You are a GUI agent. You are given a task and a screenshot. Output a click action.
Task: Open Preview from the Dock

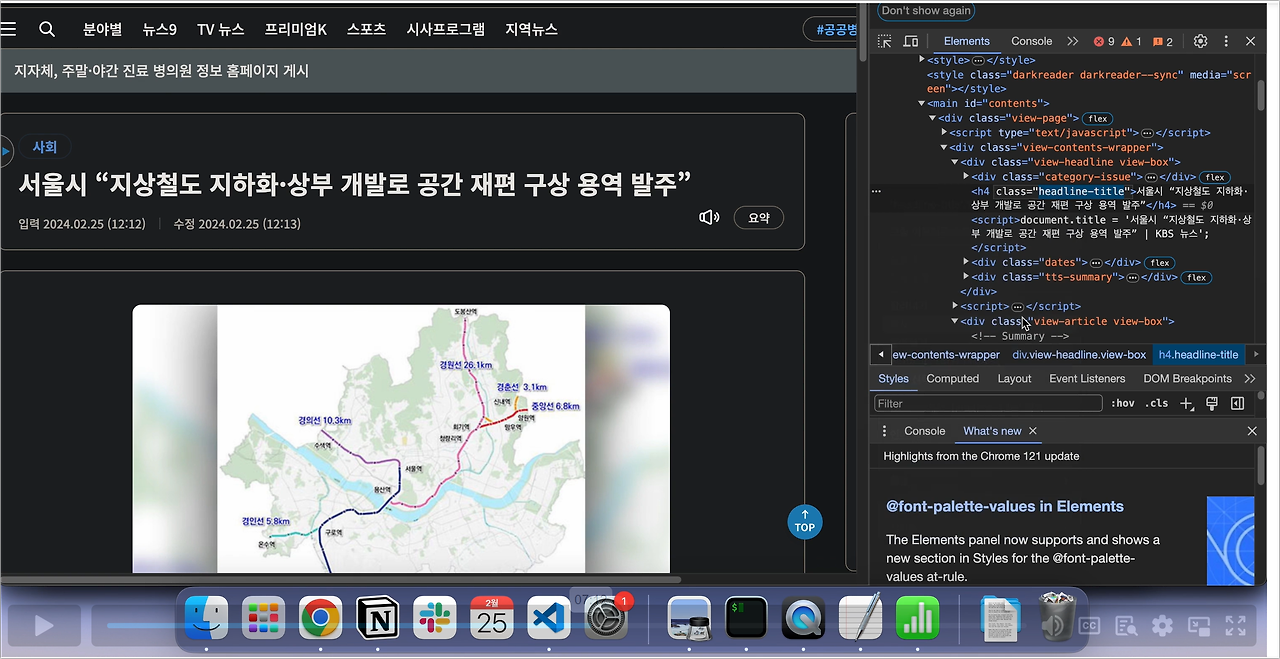(689, 619)
